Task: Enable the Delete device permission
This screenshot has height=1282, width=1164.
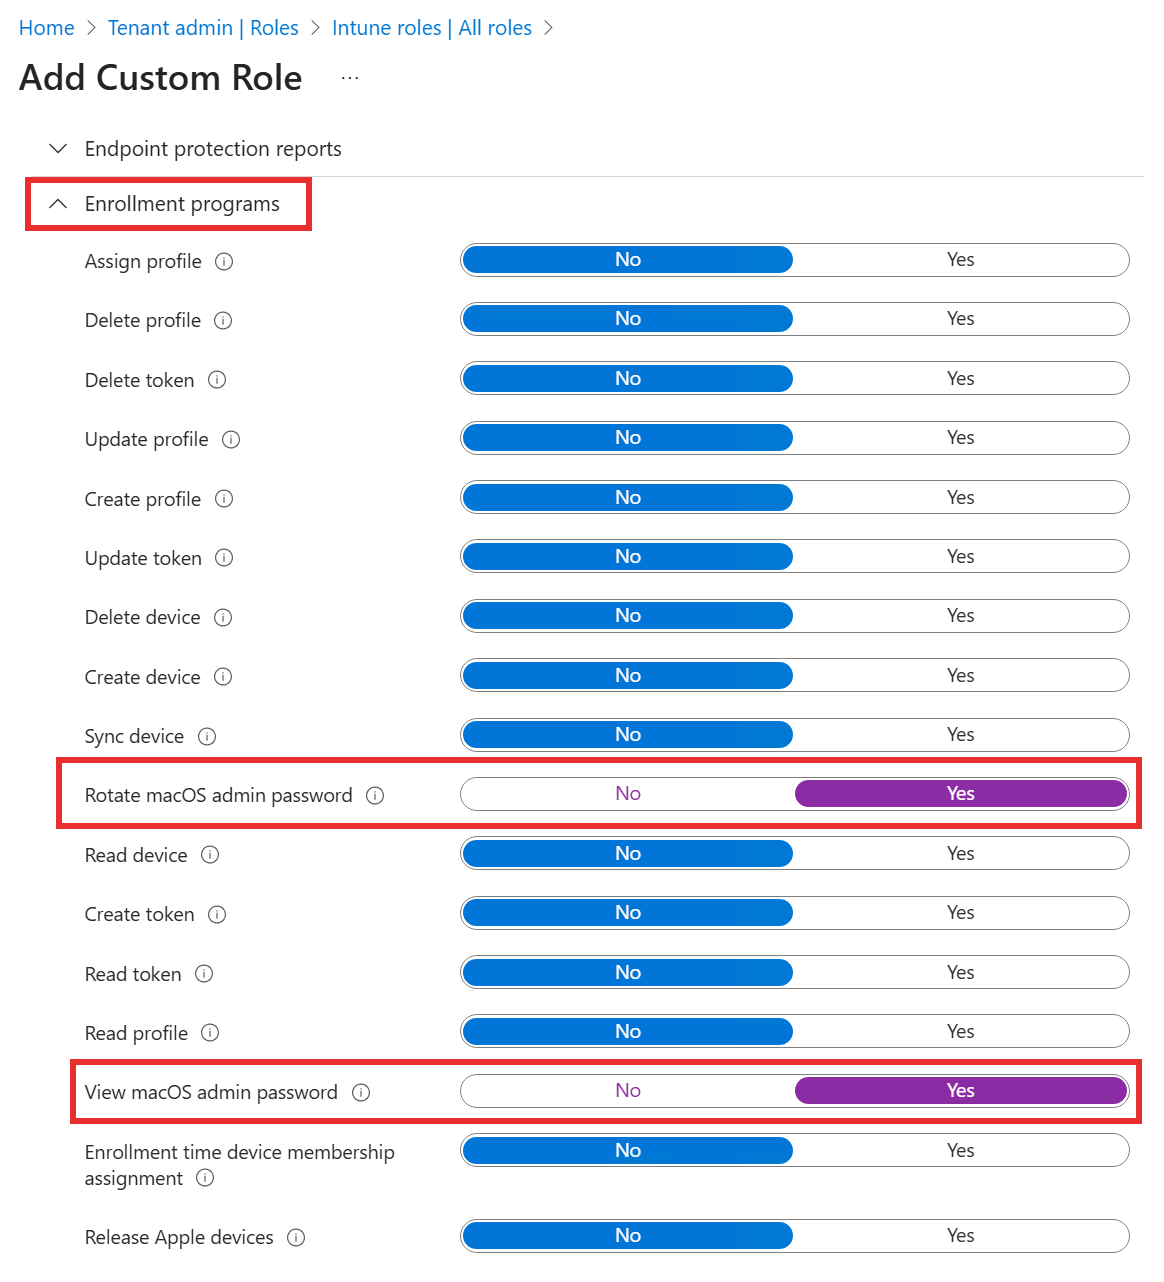Action: [x=960, y=615]
